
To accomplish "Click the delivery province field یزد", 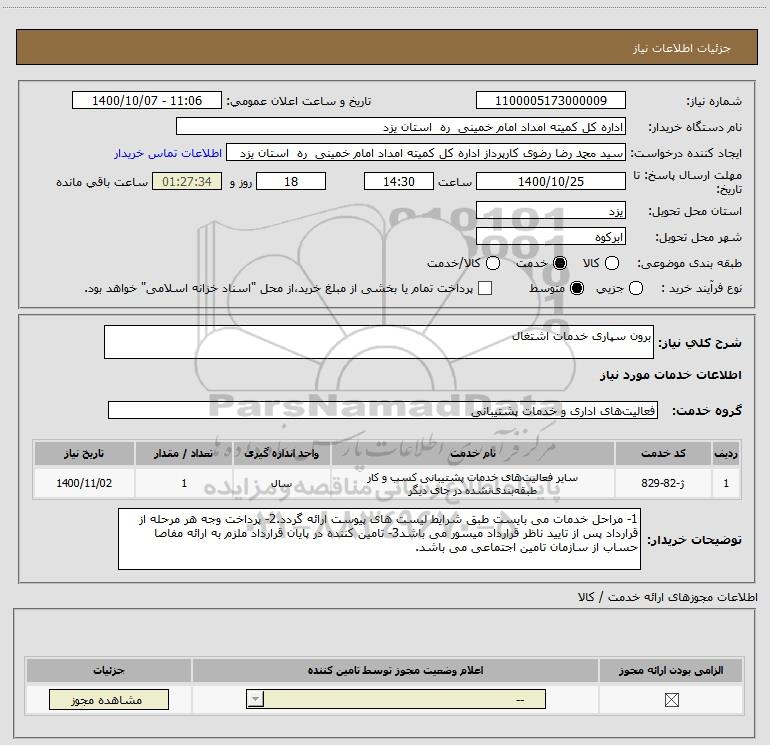I will click(550, 211).
